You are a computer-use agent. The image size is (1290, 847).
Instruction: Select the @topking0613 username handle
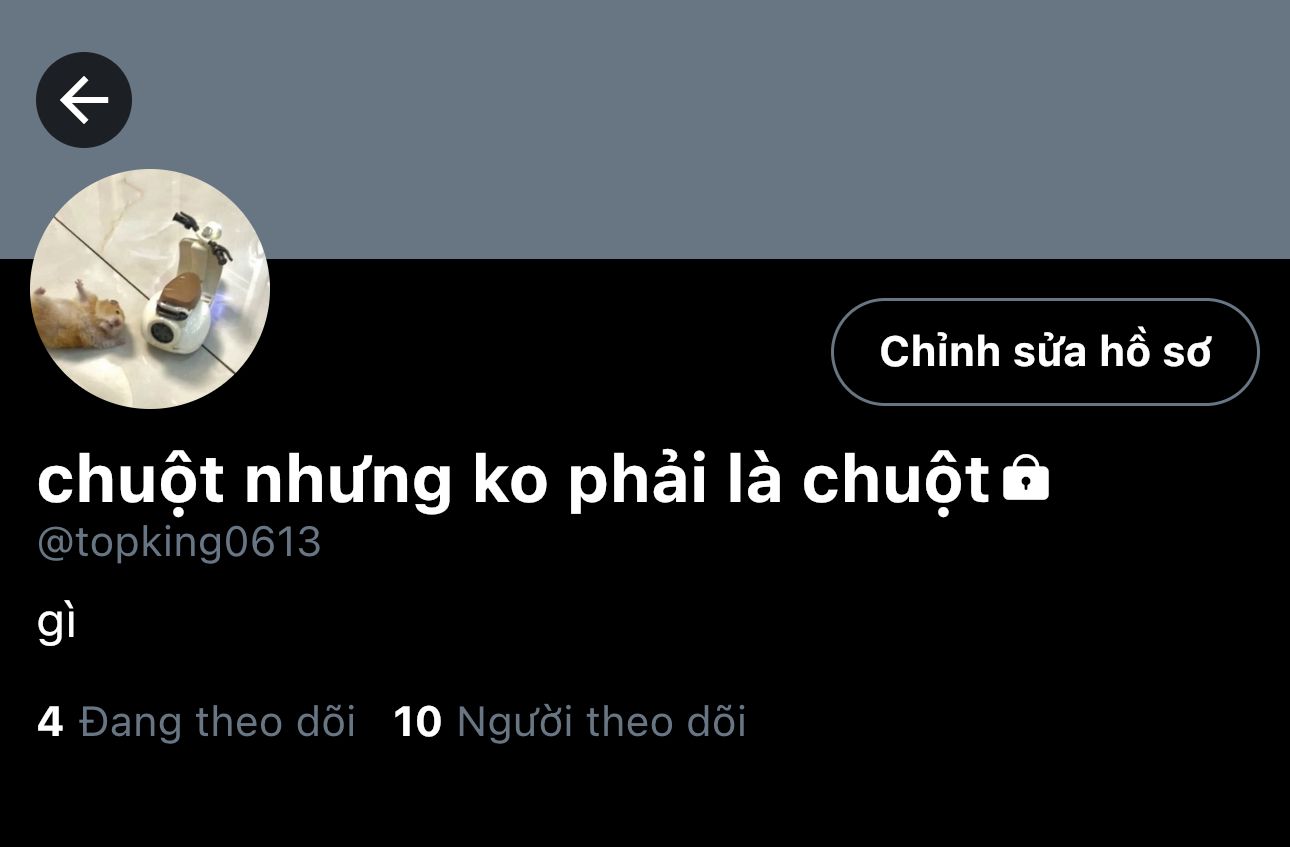(x=179, y=543)
